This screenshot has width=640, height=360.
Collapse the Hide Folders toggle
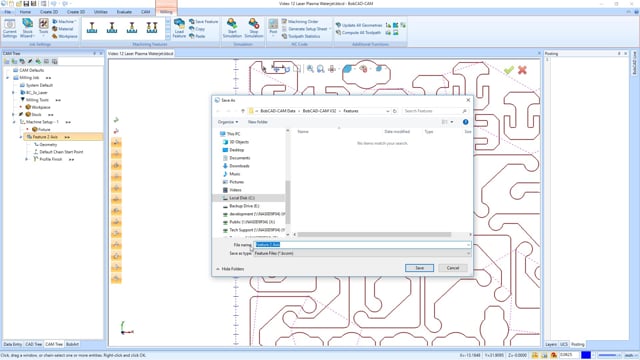(230, 269)
